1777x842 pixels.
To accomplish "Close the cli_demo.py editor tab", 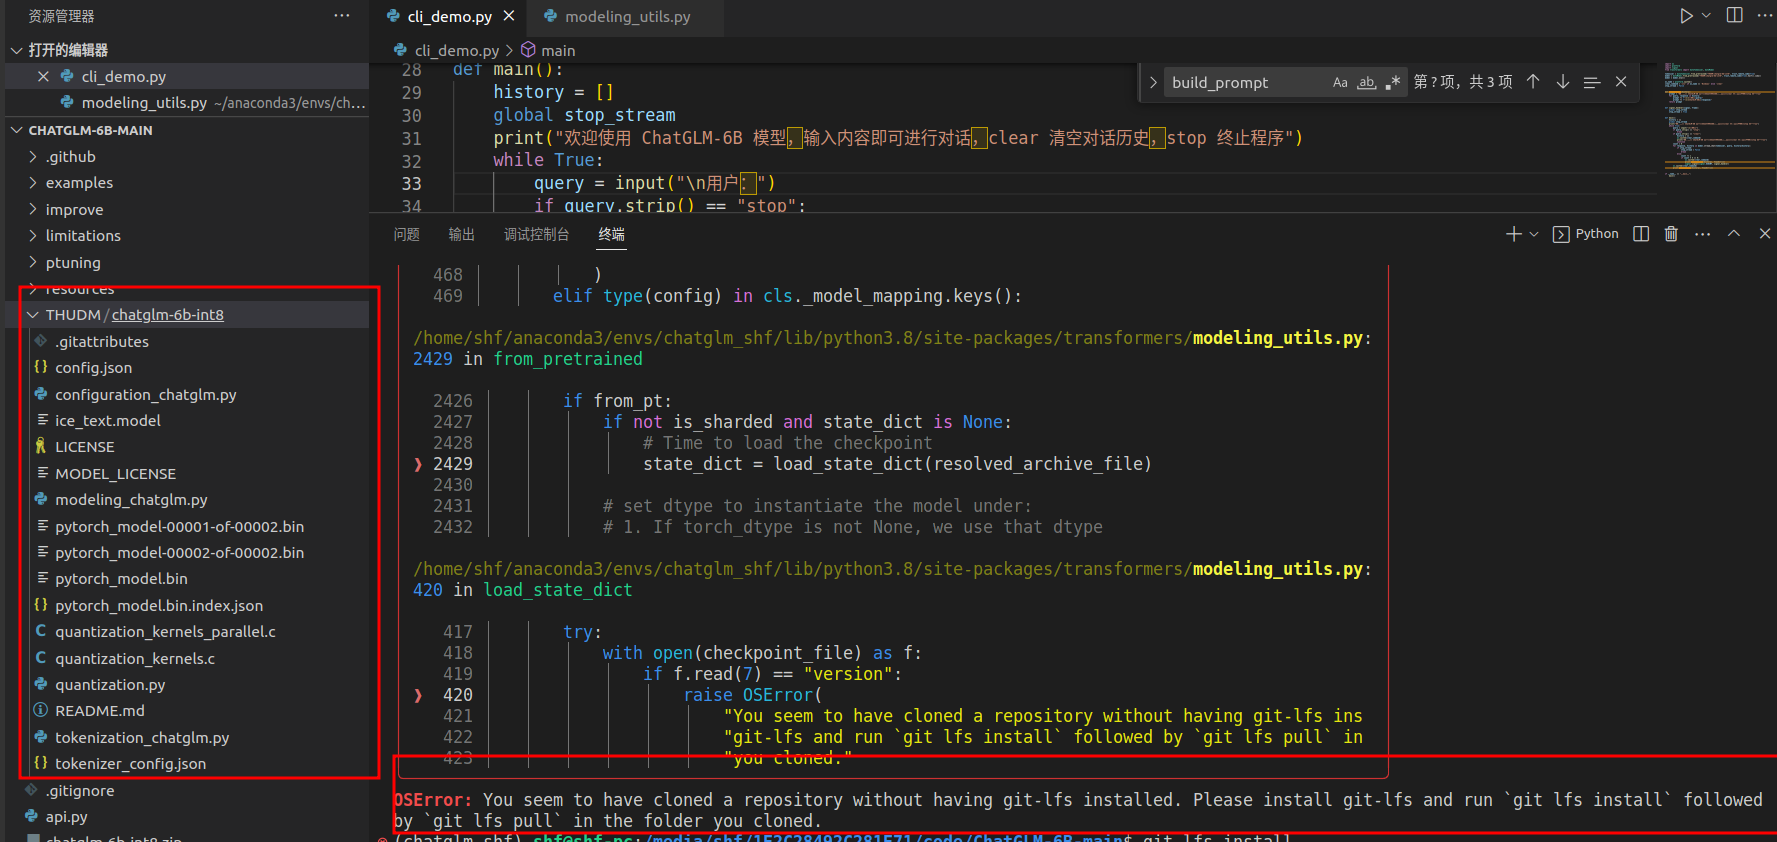I will pyautogui.click(x=509, y=16).
